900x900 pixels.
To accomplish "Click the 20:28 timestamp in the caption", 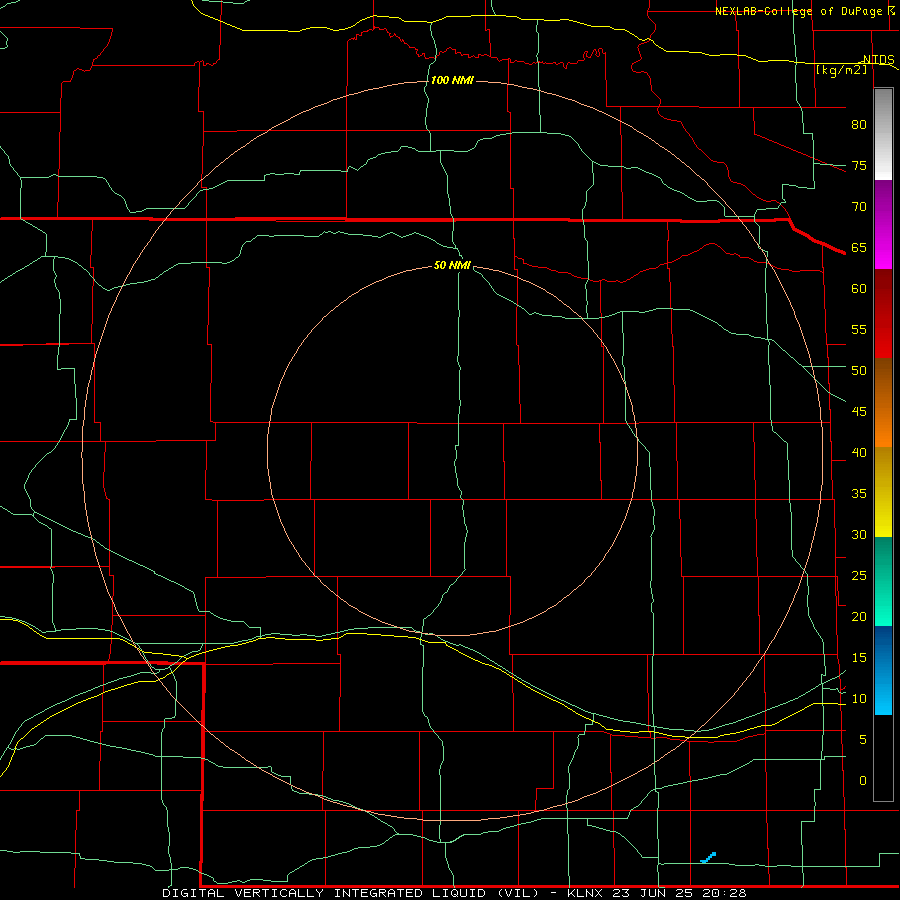I will pyautogui.click(x=724, y=893).
